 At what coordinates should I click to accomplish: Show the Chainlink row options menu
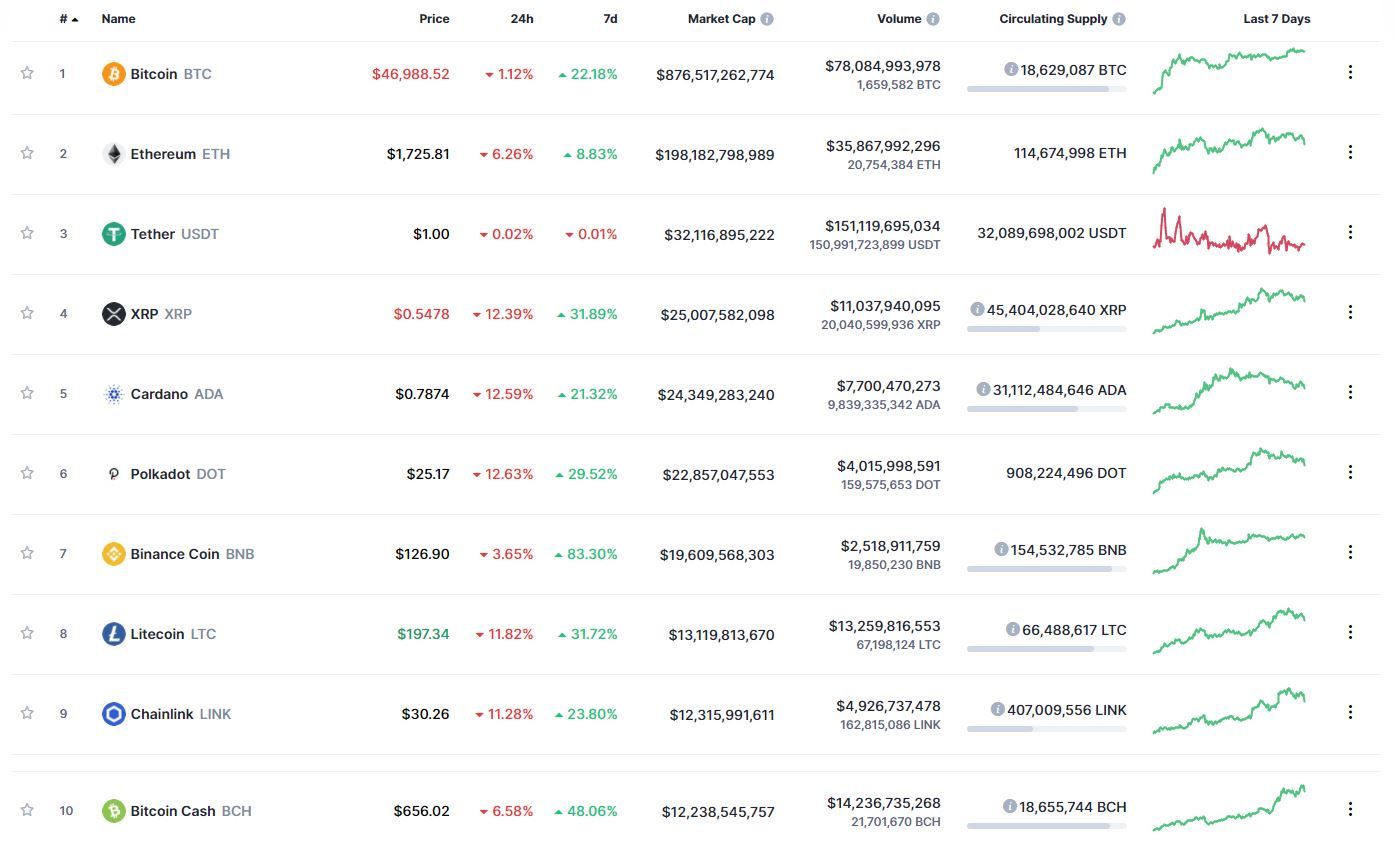coord(1350,712)
